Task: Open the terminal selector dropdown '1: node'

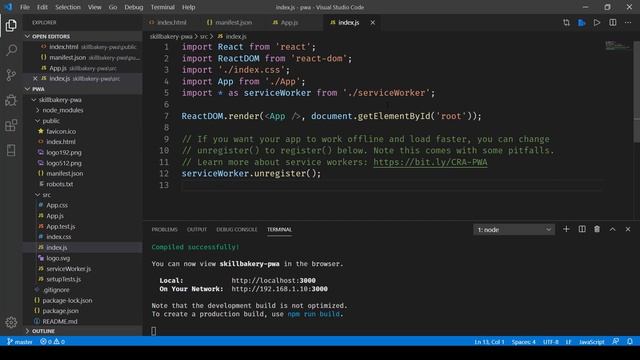Action: (x=514, y=230)
